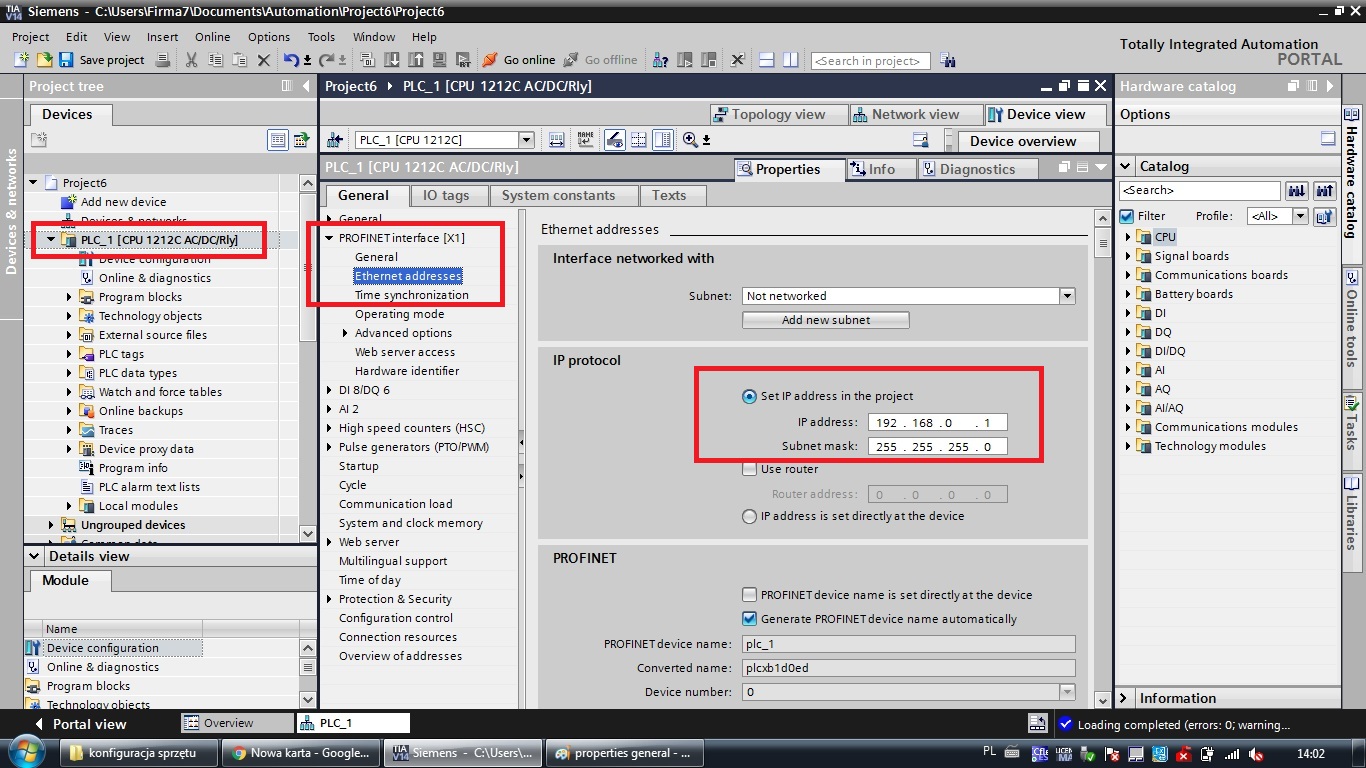Open the Online menu
1366x768 pixels.
click(212, 37)
